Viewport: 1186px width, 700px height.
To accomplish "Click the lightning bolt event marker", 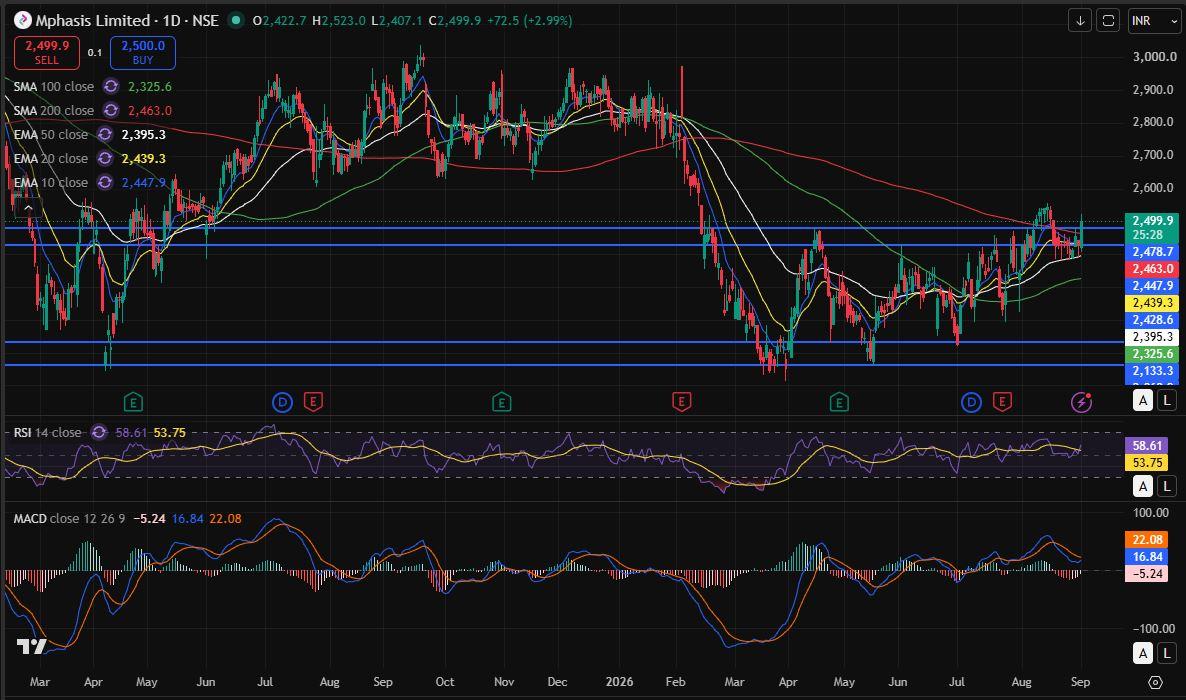I will pyautogui.click(x=1082, y=402).
